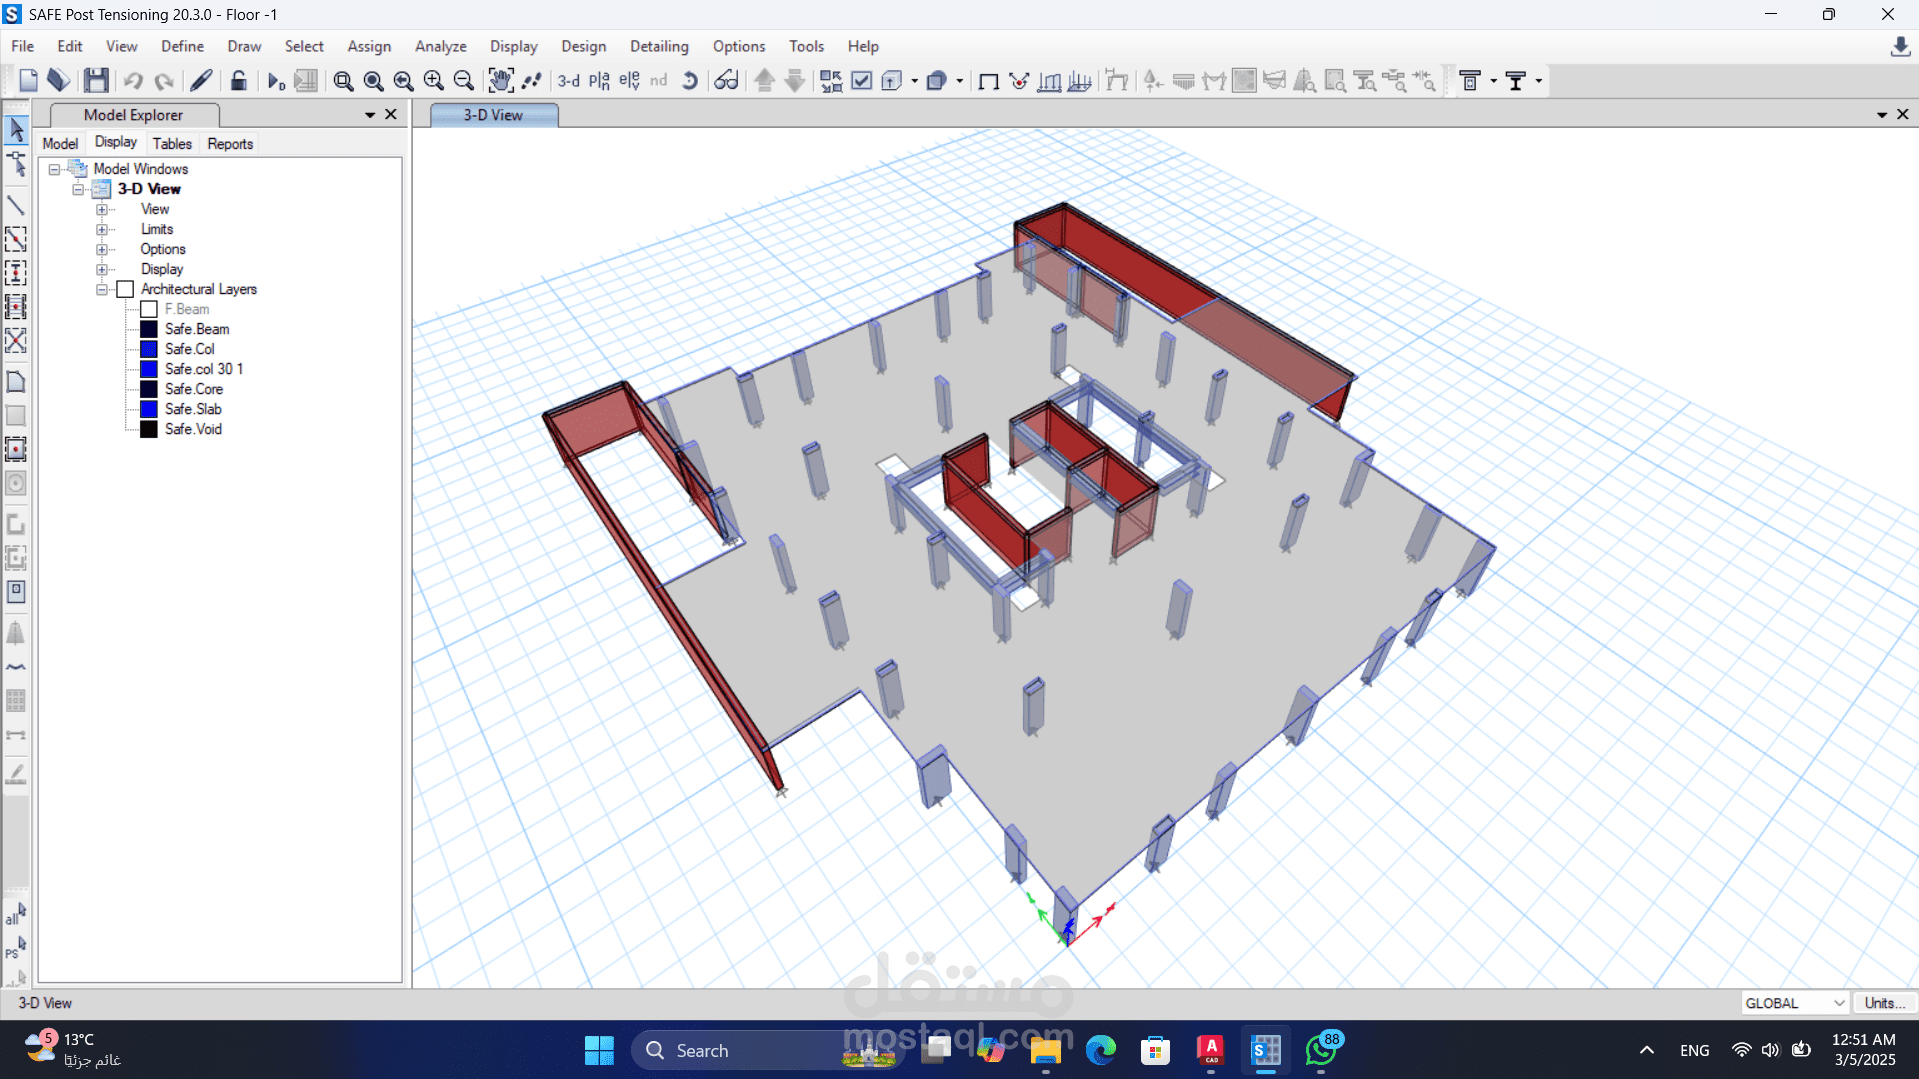Switch to 3-d view using toolbar button
The height and width of the screenshot is (1079, 1919).
pos(568,81)
